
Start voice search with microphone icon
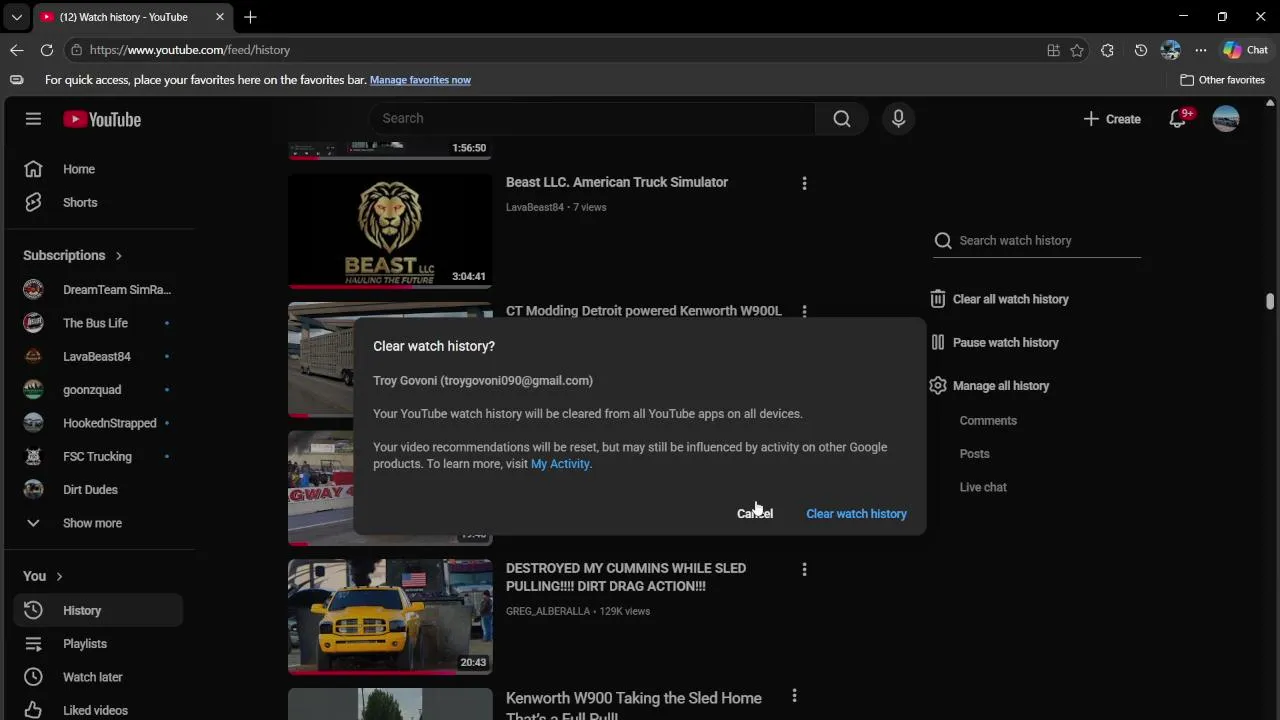pos(898,118)
